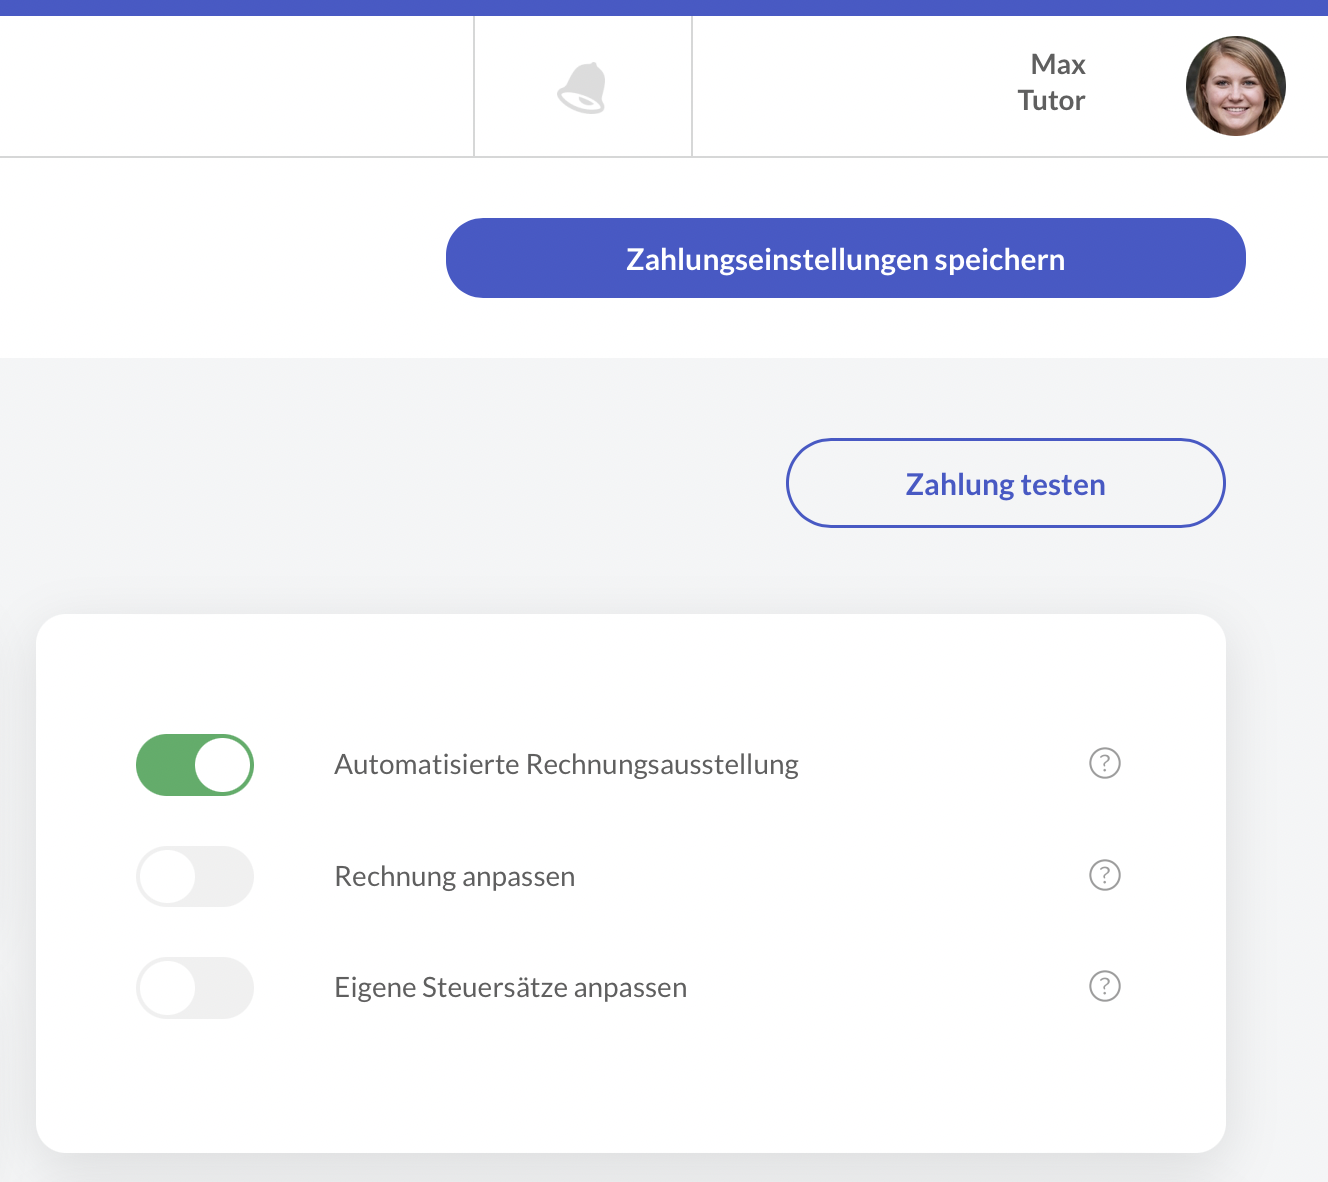The width and height of the screenshot is (1328, 1182).
Task: Open the notifications bell
Action: (582, 88)
